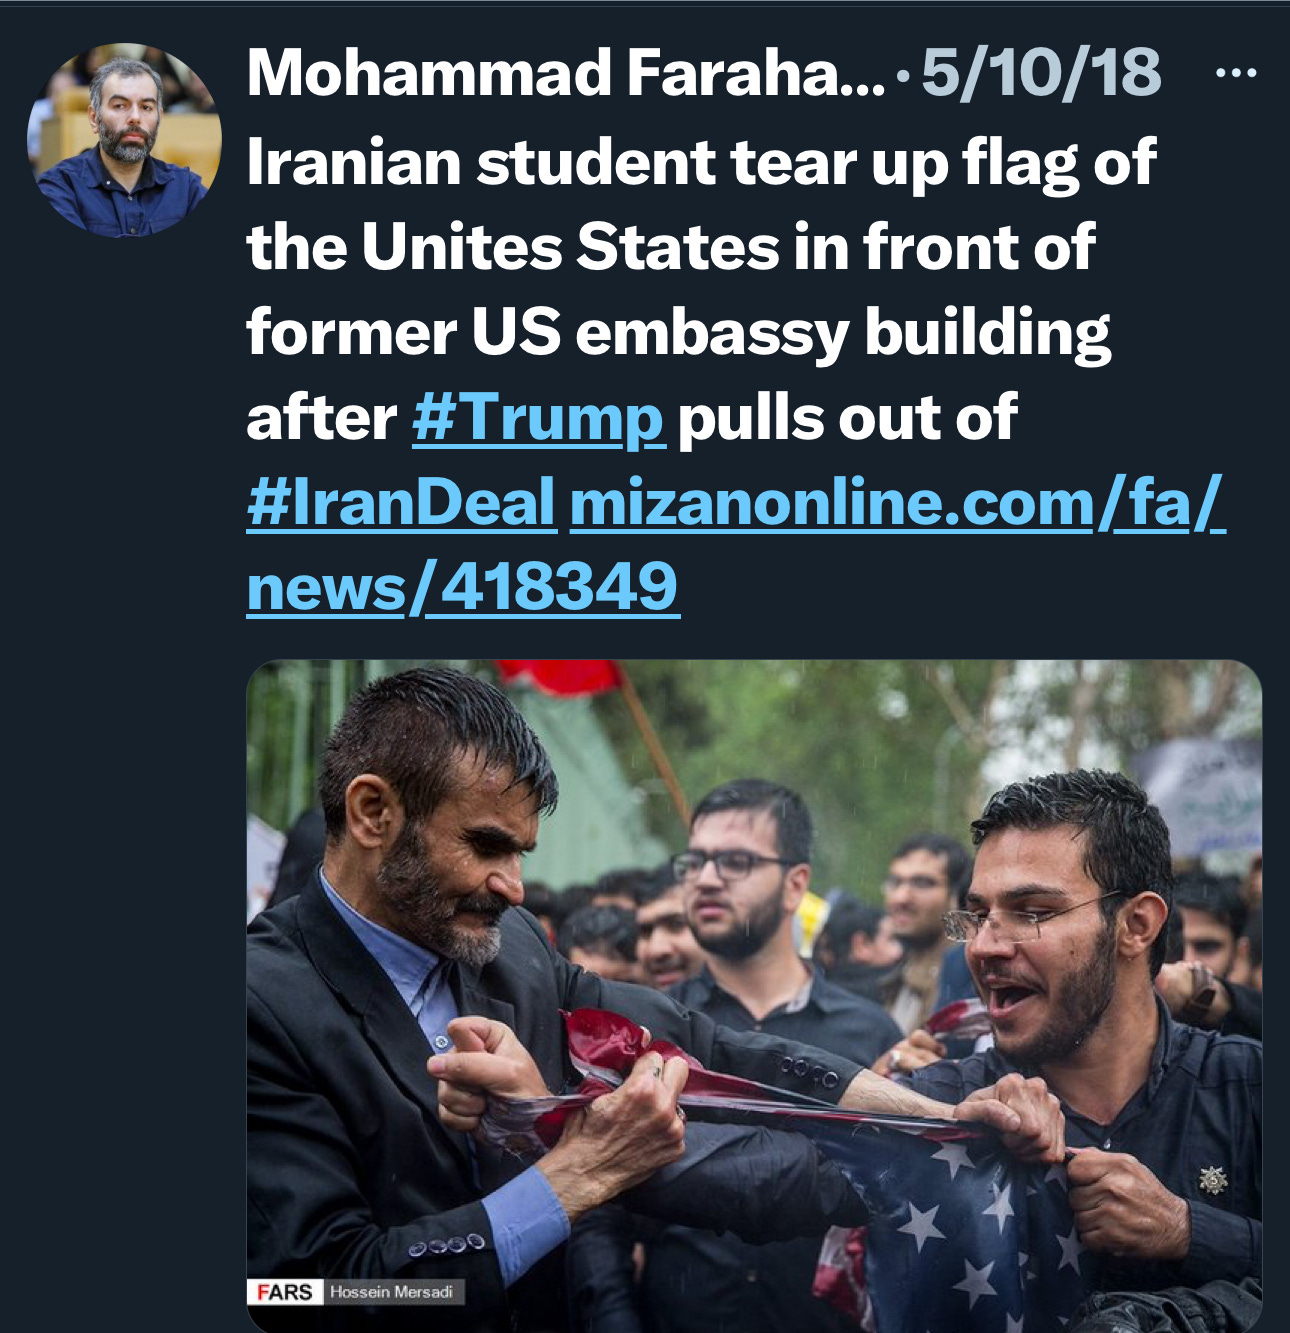
Task: Open the #Trump hashtag
Action: point(537,417)
